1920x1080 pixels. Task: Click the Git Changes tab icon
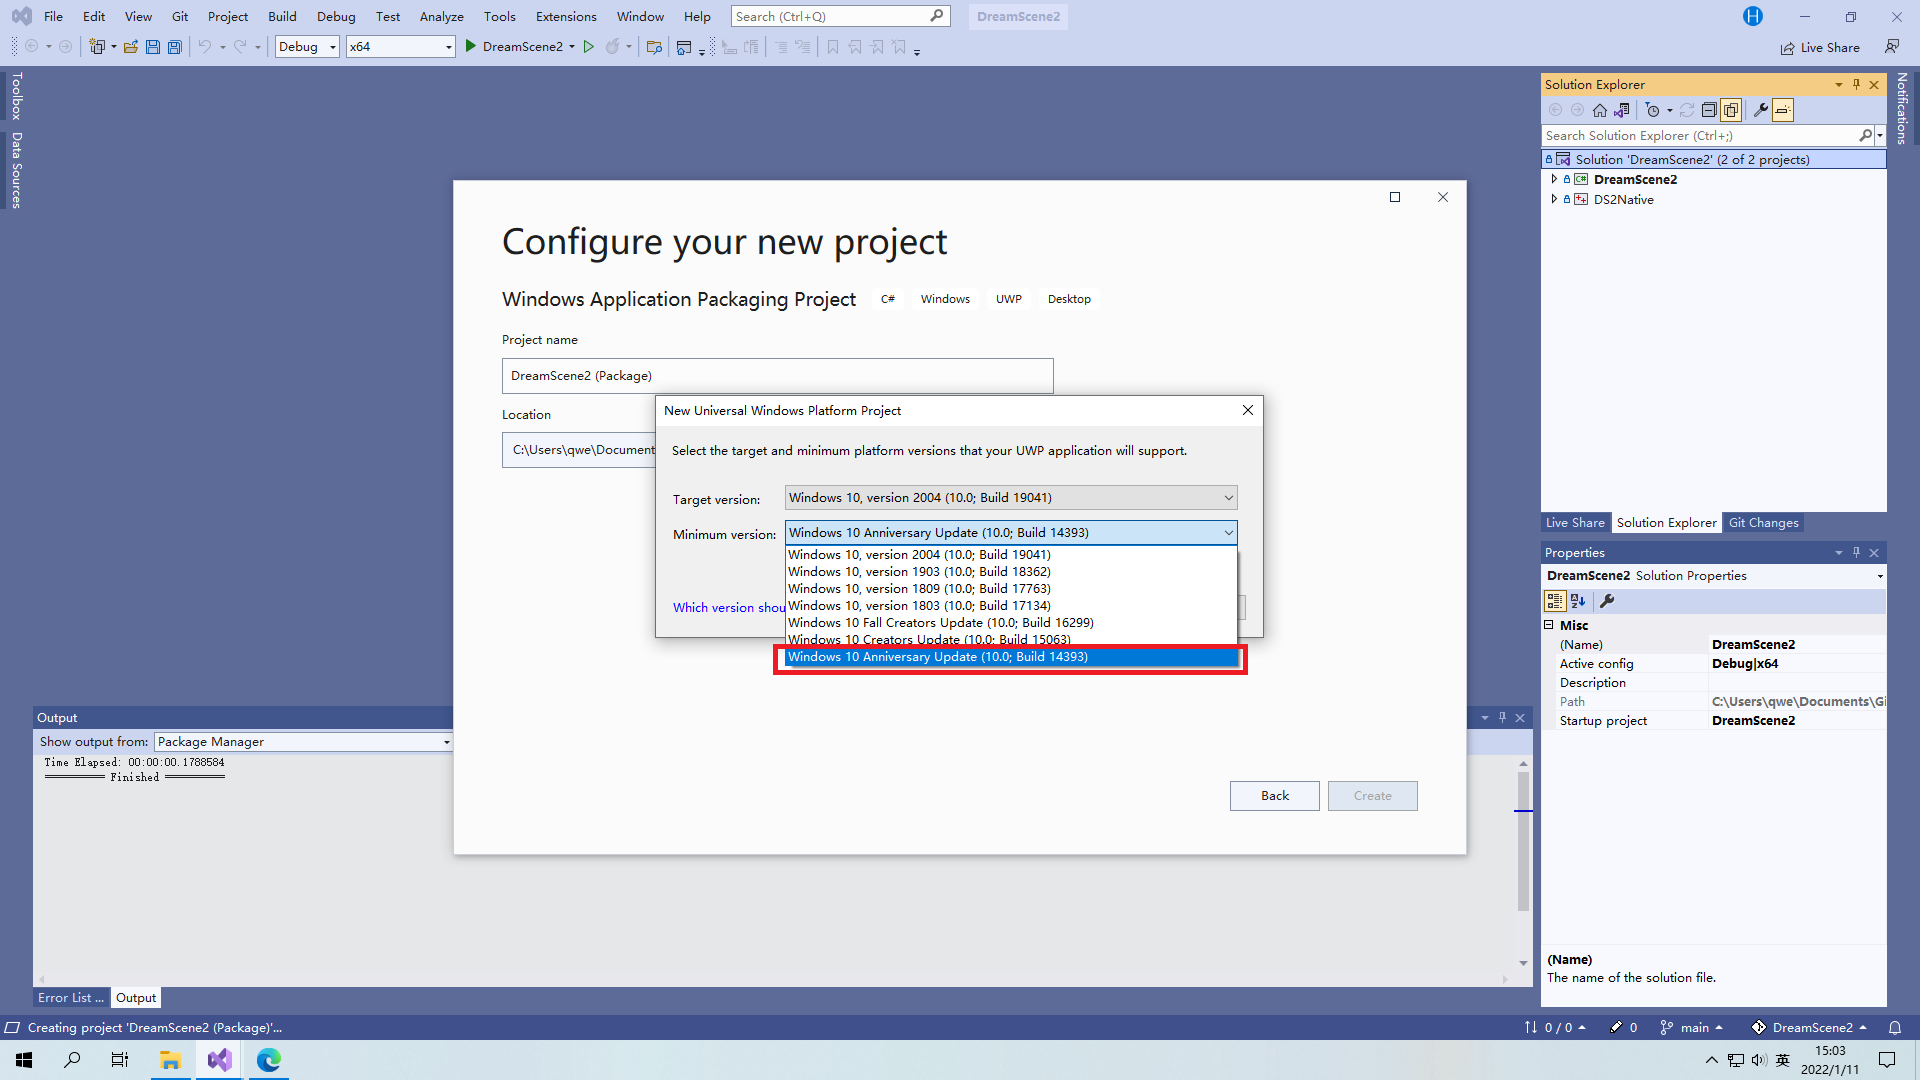(1763, 522)
